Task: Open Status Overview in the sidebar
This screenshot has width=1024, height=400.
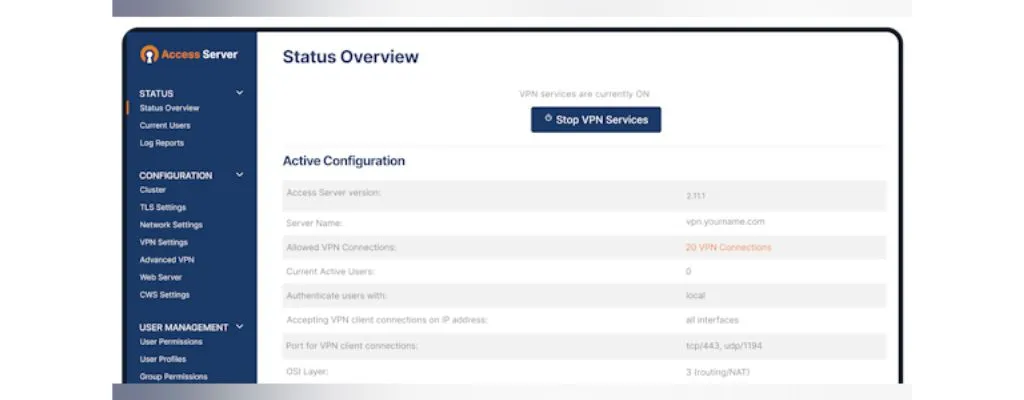Action: coord(169,108)
